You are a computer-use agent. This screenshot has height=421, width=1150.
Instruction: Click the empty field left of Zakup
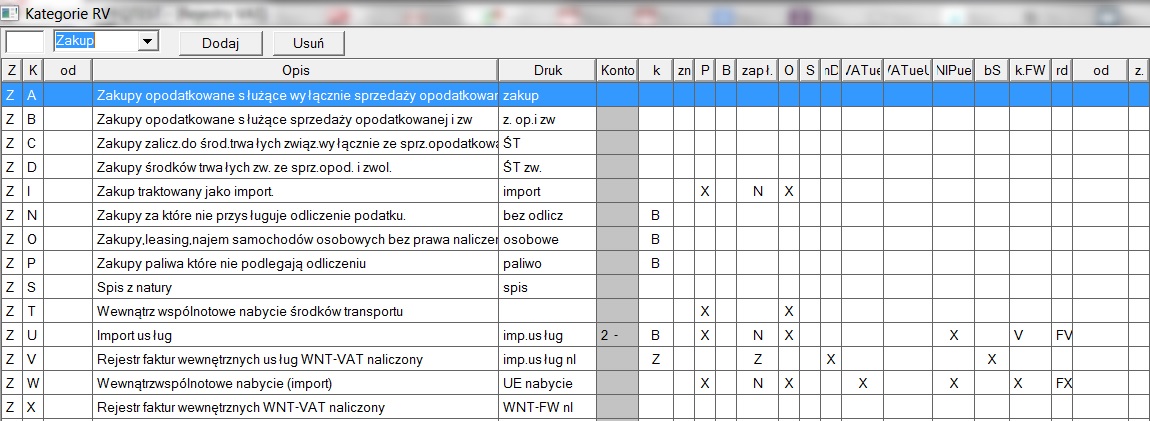tap(25, 41)
